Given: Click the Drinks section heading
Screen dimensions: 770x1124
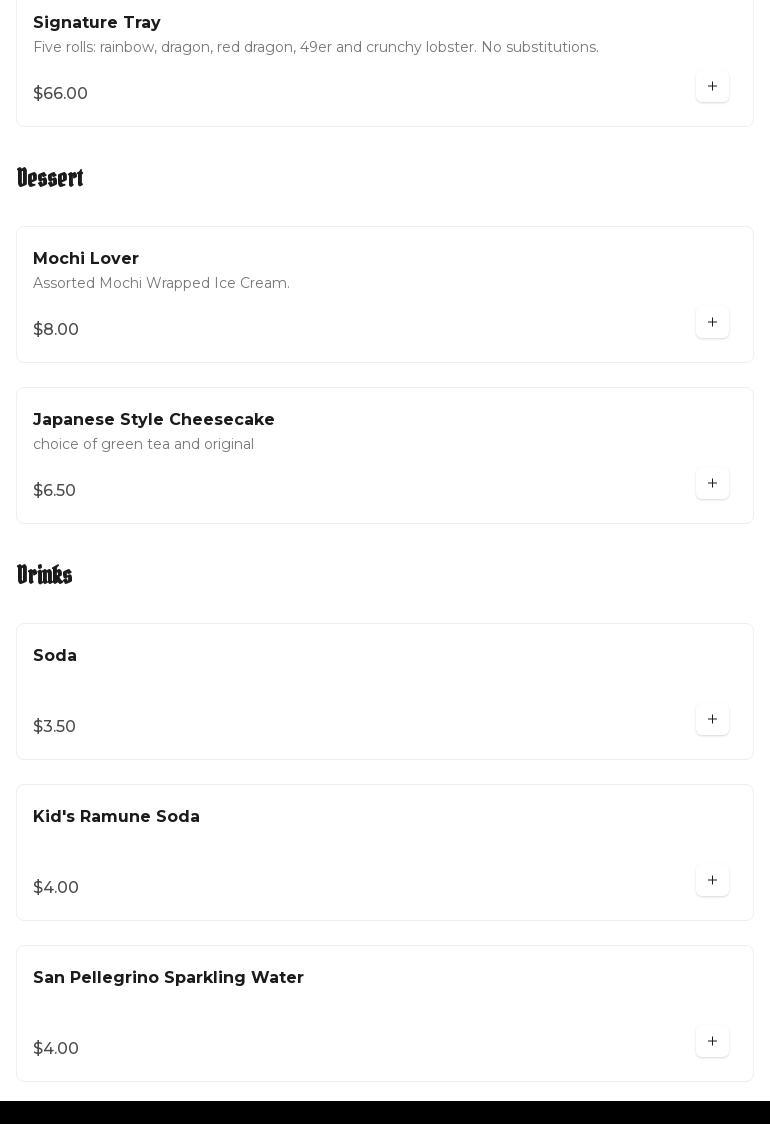Looking at the screenshot, I should (x=45, y=575).
